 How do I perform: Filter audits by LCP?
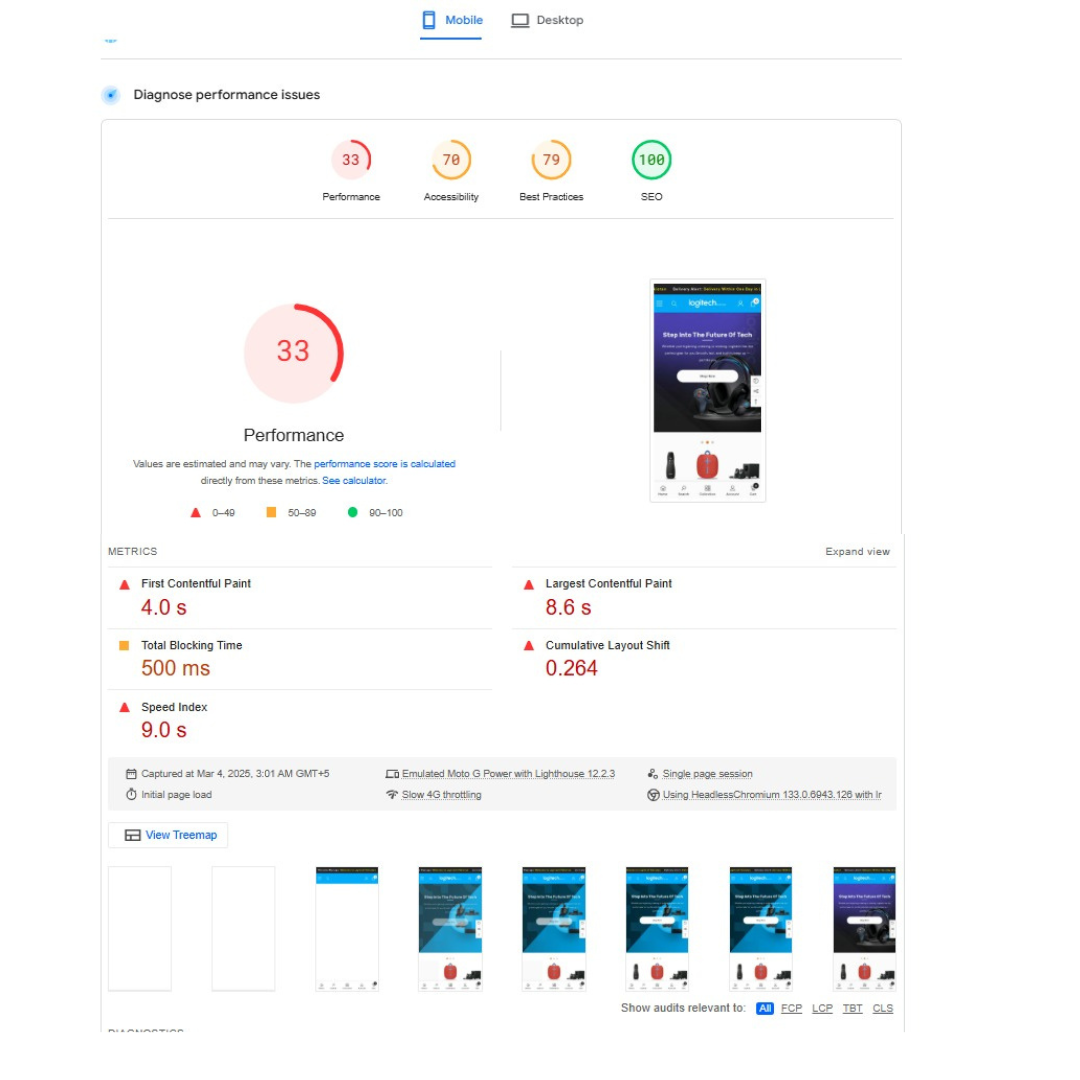coord(822,1008)
